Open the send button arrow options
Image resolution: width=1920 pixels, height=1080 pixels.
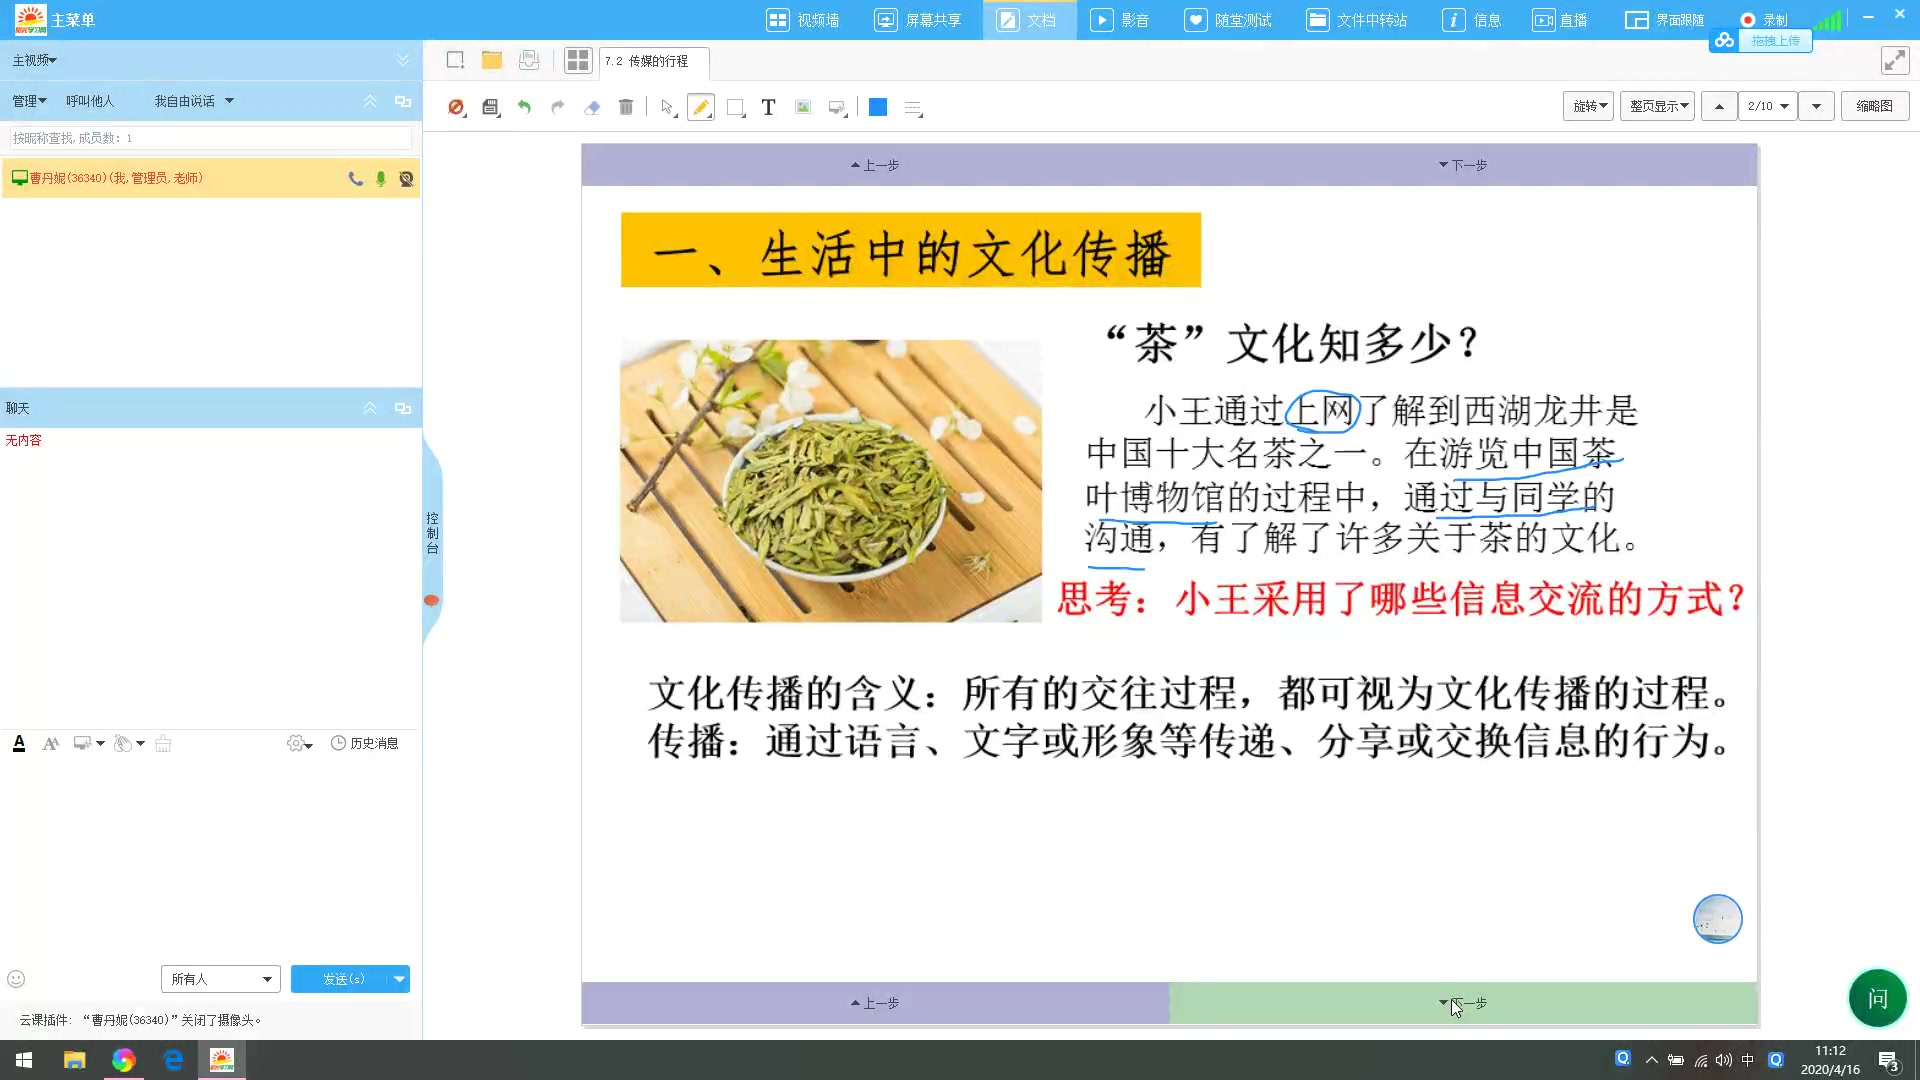(x=399, y=979)
